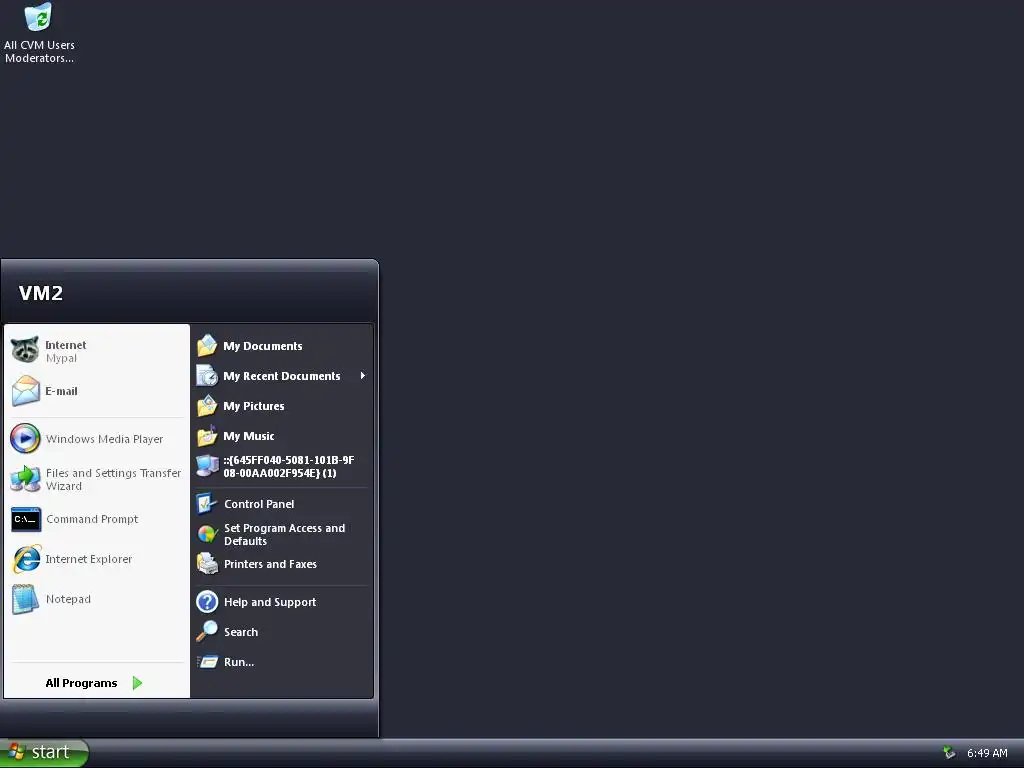1024x768 pixels.
Task: Click the My Documents folder icon
Action: click(207, 345)
